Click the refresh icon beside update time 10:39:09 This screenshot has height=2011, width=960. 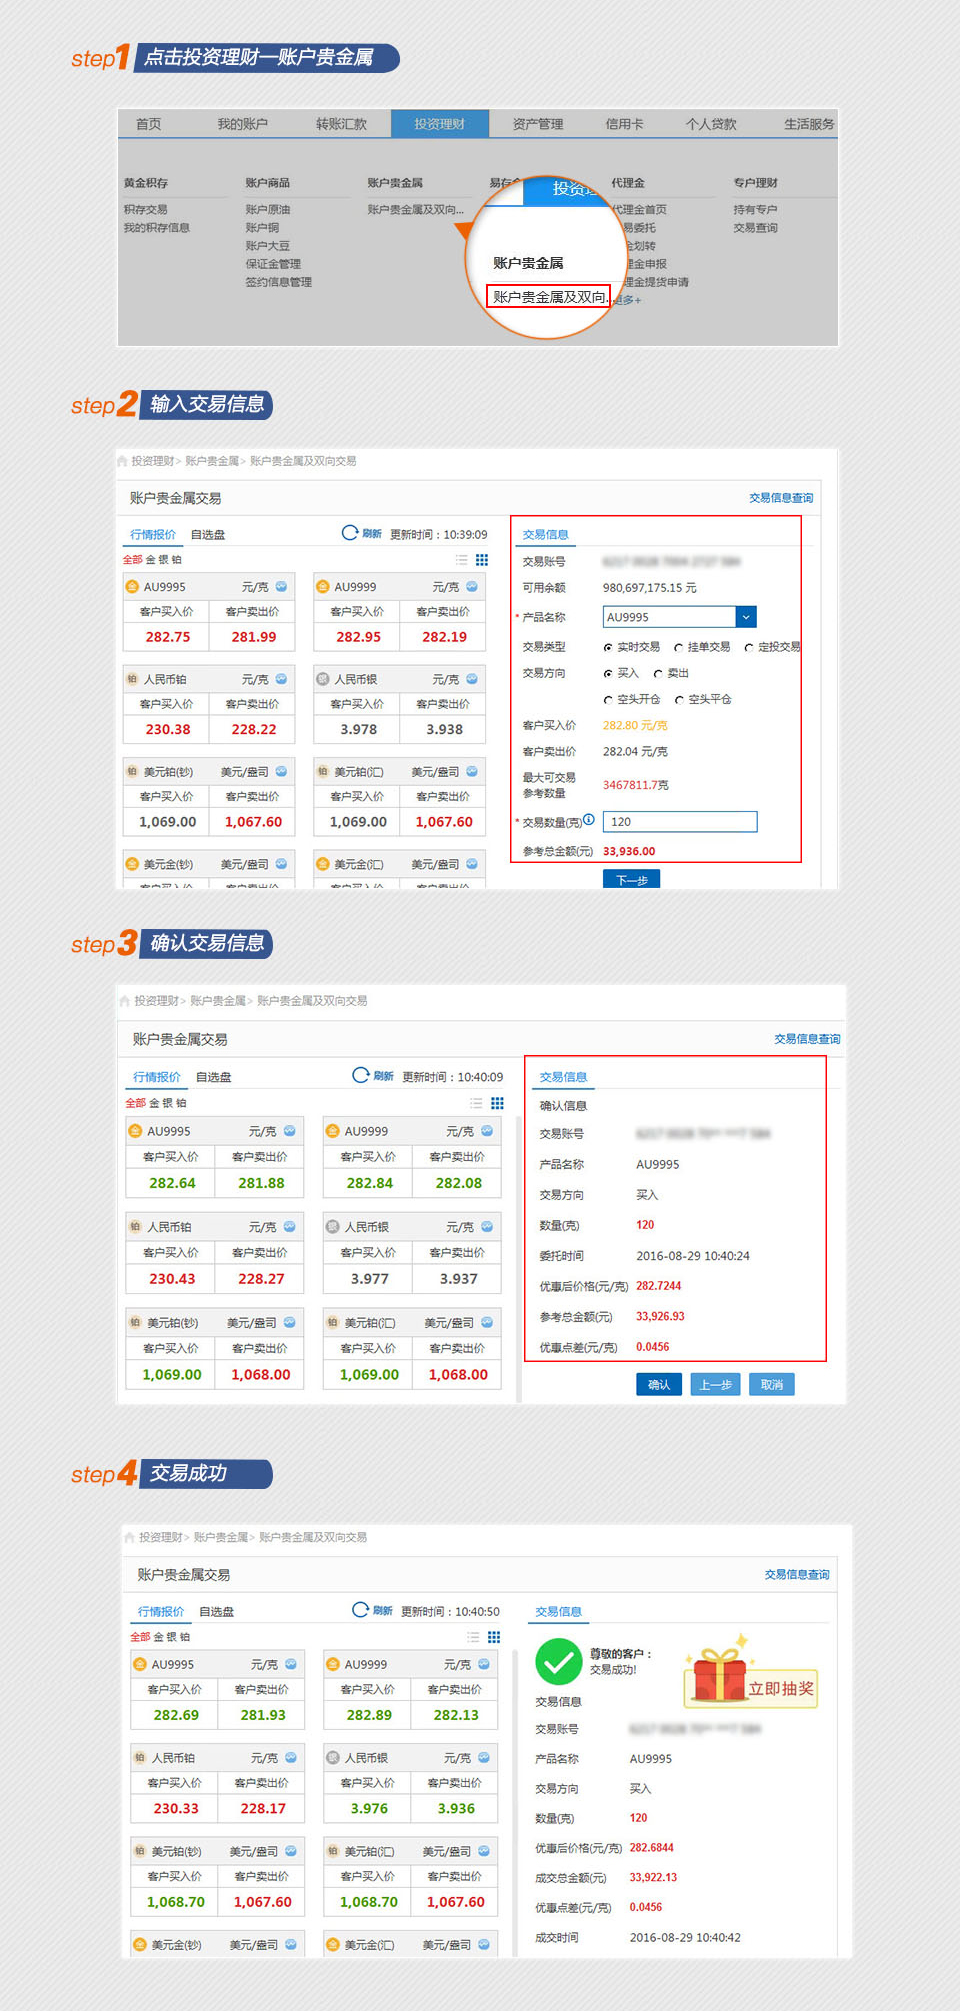350,533
